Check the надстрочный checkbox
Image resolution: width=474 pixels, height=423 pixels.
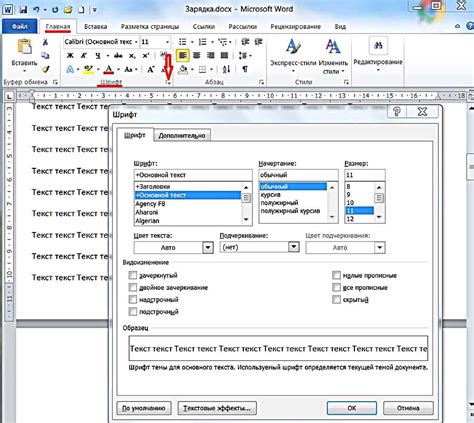click(x=133, y=299)
